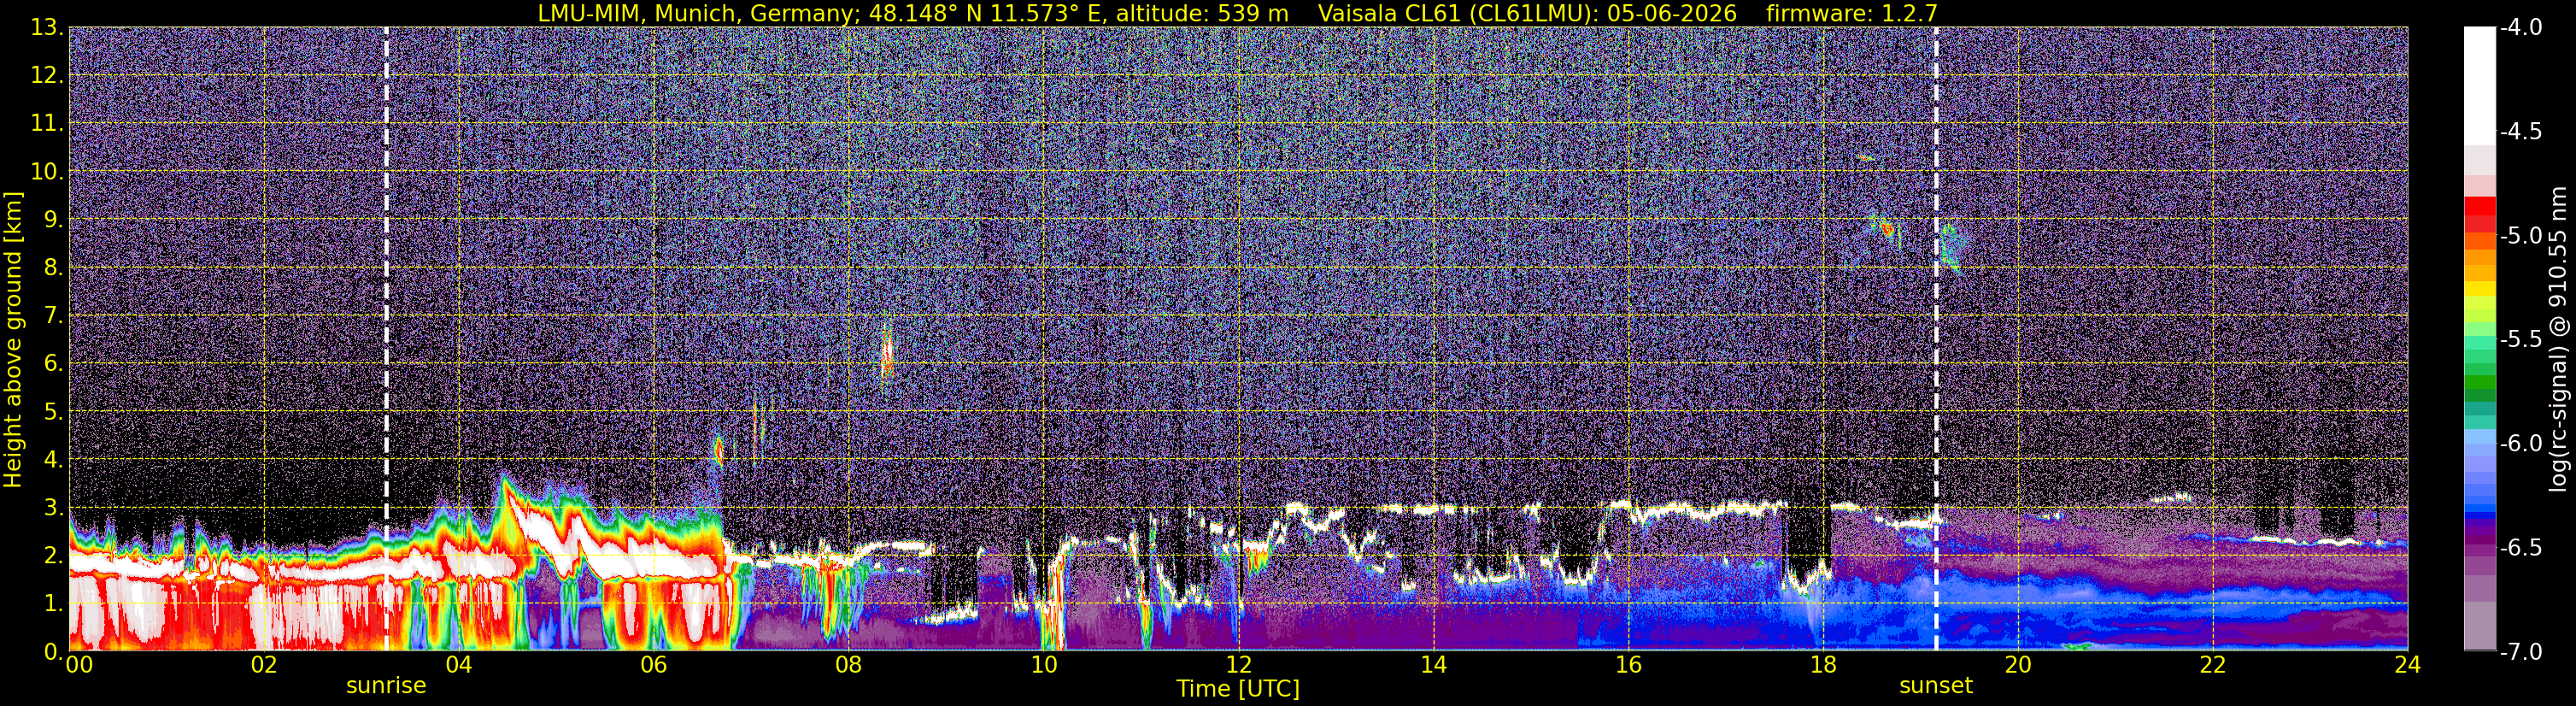Click the "22" time-axis tick label
This screenshot has height=706, width=2576.
(2213, 665)
